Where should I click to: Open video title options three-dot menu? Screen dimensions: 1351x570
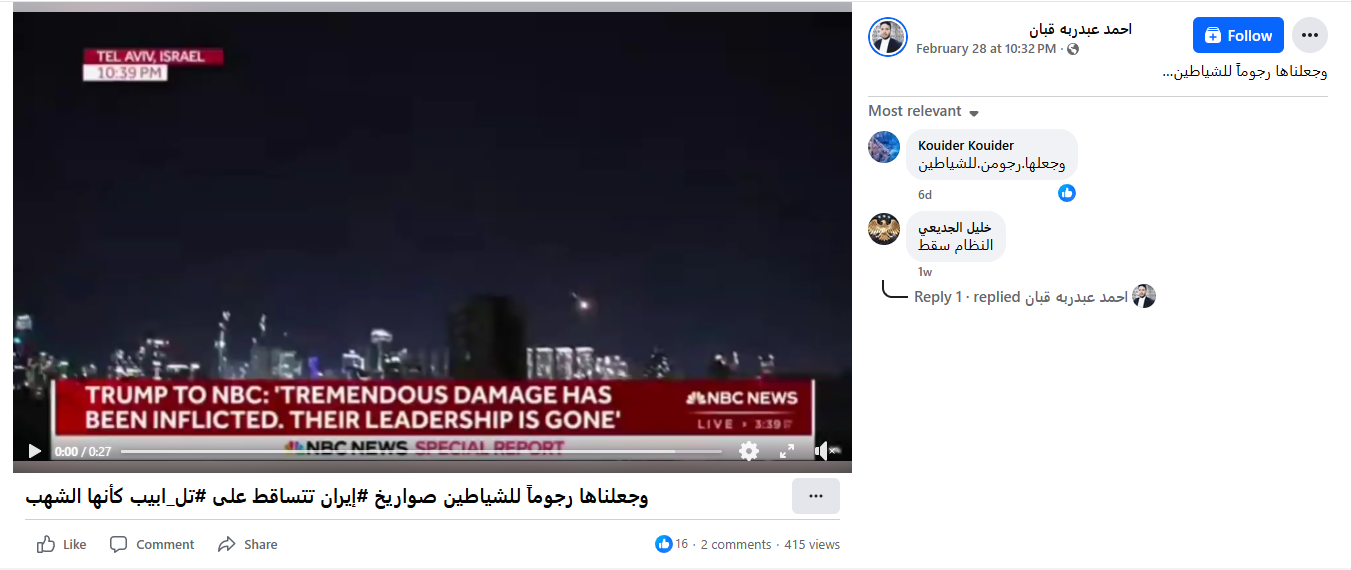coord(816,496)
